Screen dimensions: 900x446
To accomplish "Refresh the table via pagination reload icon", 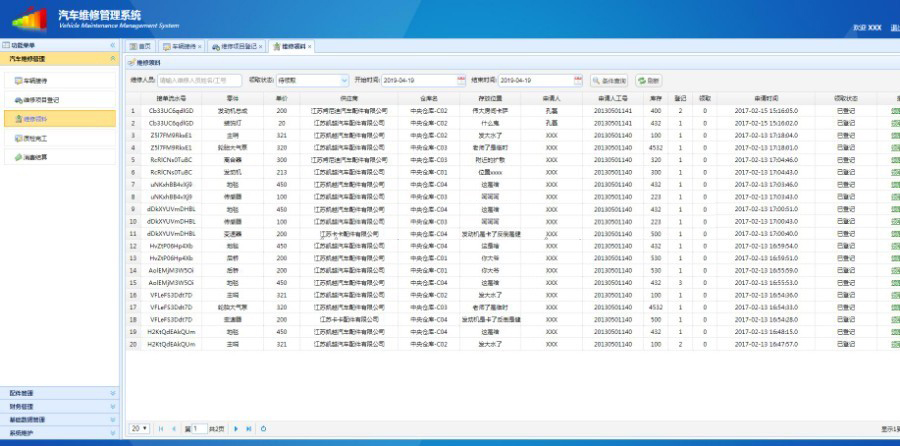I will 264,428.
